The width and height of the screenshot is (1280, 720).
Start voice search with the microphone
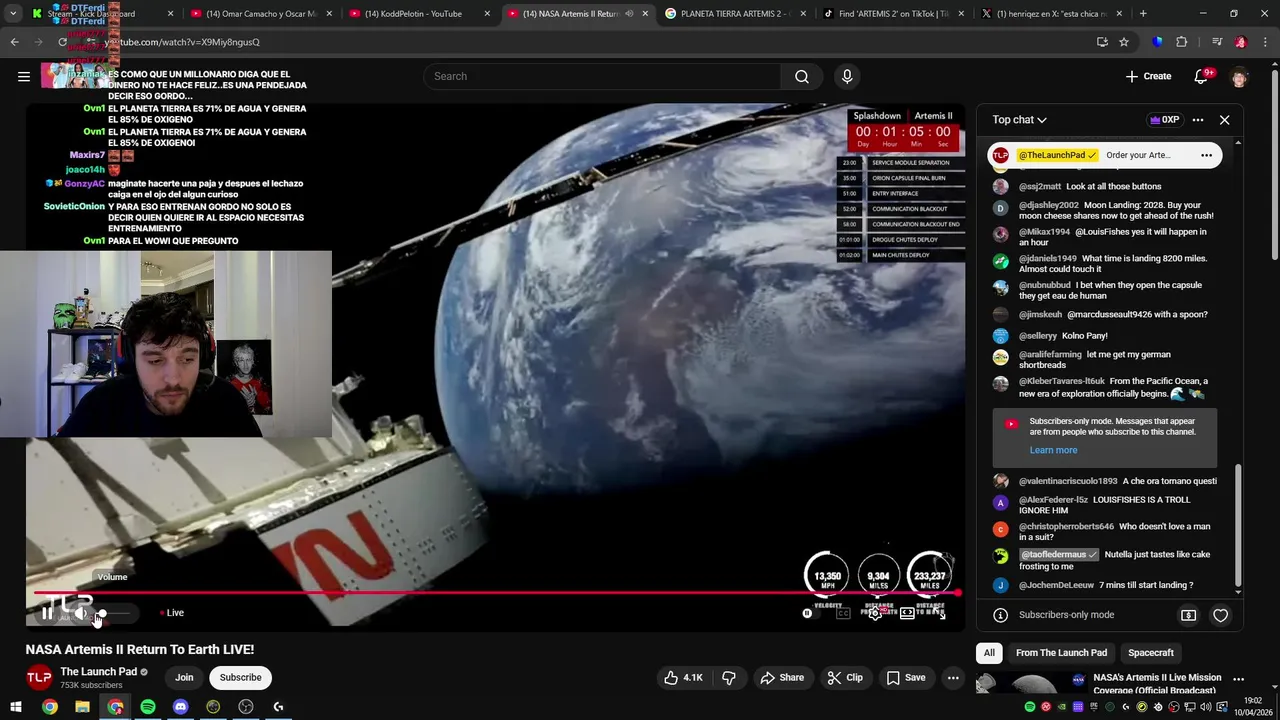[x=847, y=76]
